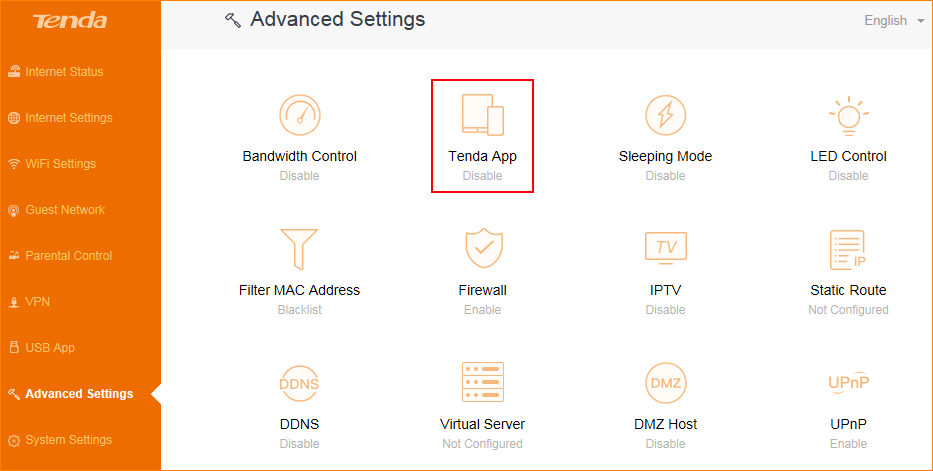Open WiFi Settings from sidebar
Viewport: 933px width, 471px height.
tap(60, 164)
